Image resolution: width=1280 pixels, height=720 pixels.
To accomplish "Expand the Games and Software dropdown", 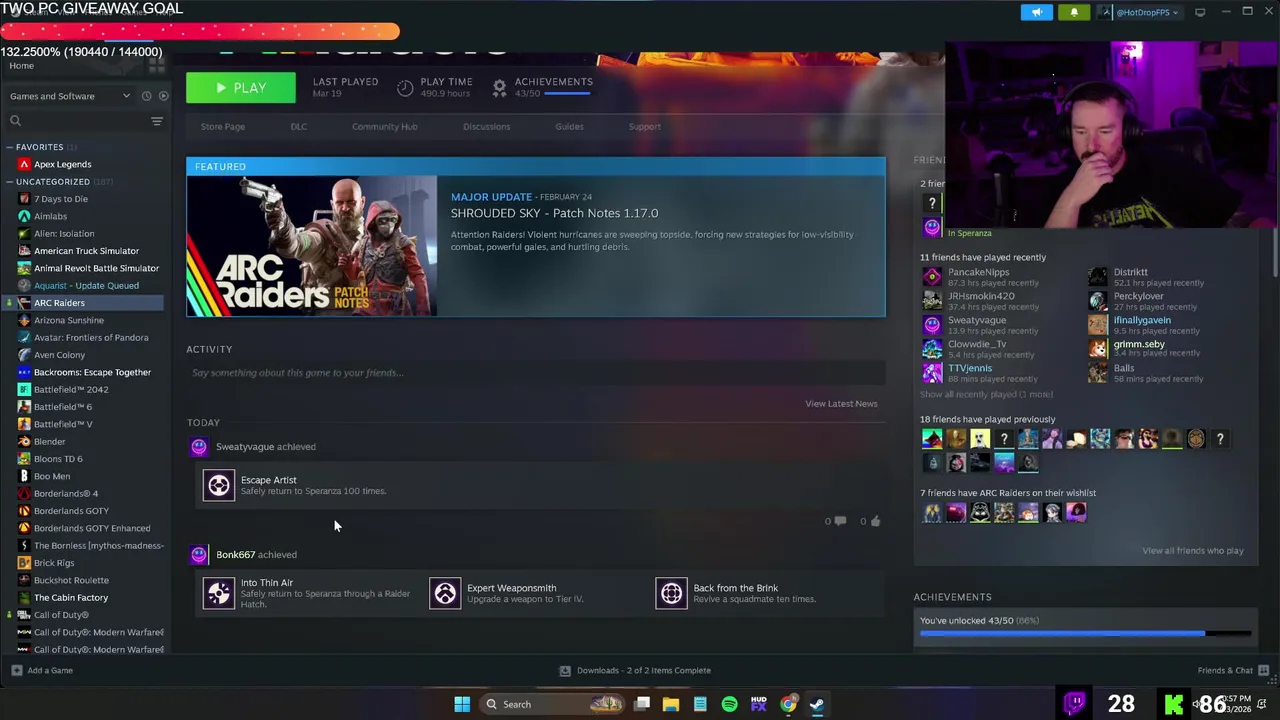I will point(70,96).
